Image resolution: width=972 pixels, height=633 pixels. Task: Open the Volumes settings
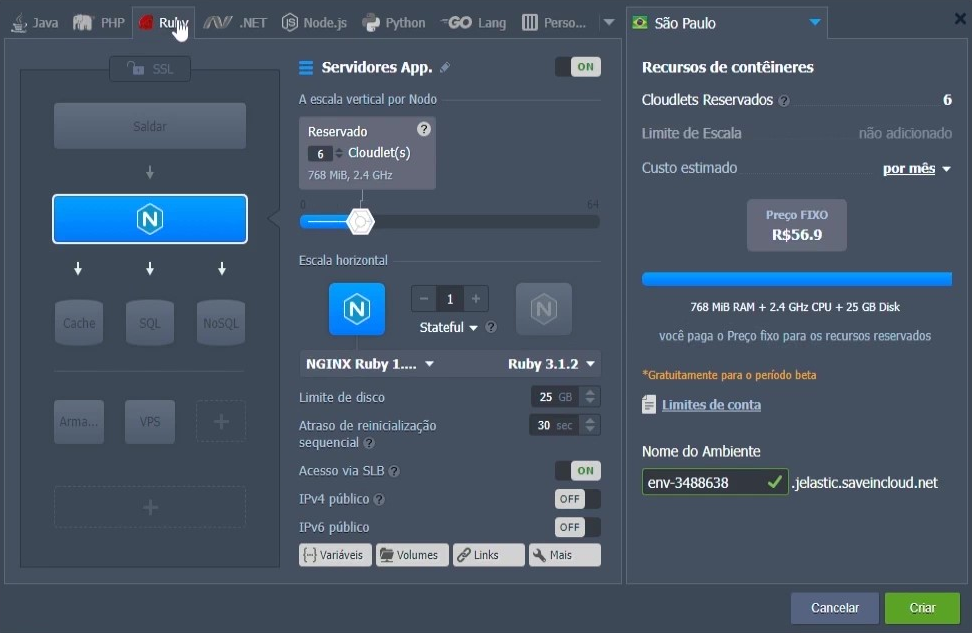[412, 555]
